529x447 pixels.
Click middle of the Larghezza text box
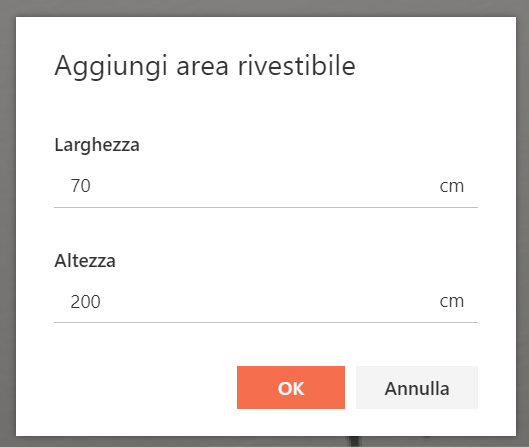[266, 186]
